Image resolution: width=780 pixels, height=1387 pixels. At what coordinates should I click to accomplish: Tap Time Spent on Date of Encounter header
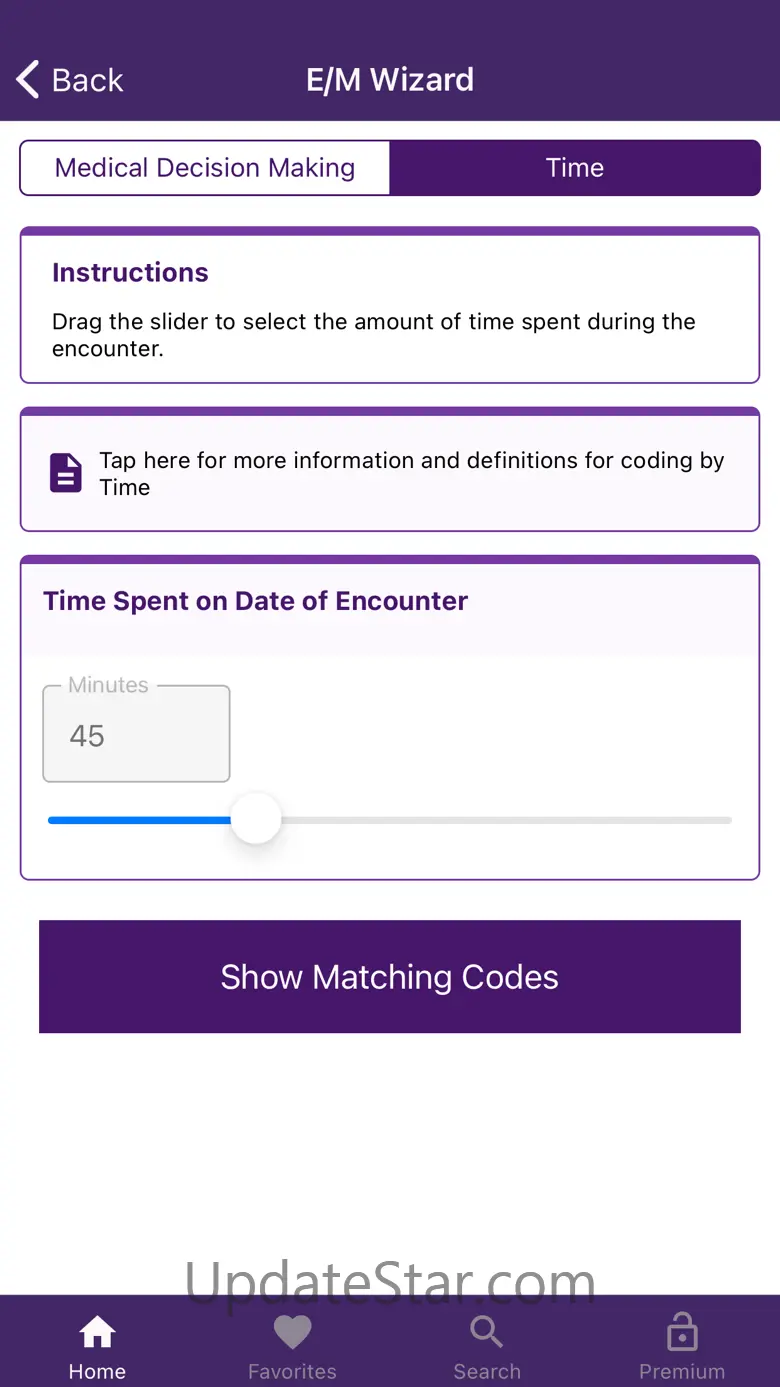[255, 601]
